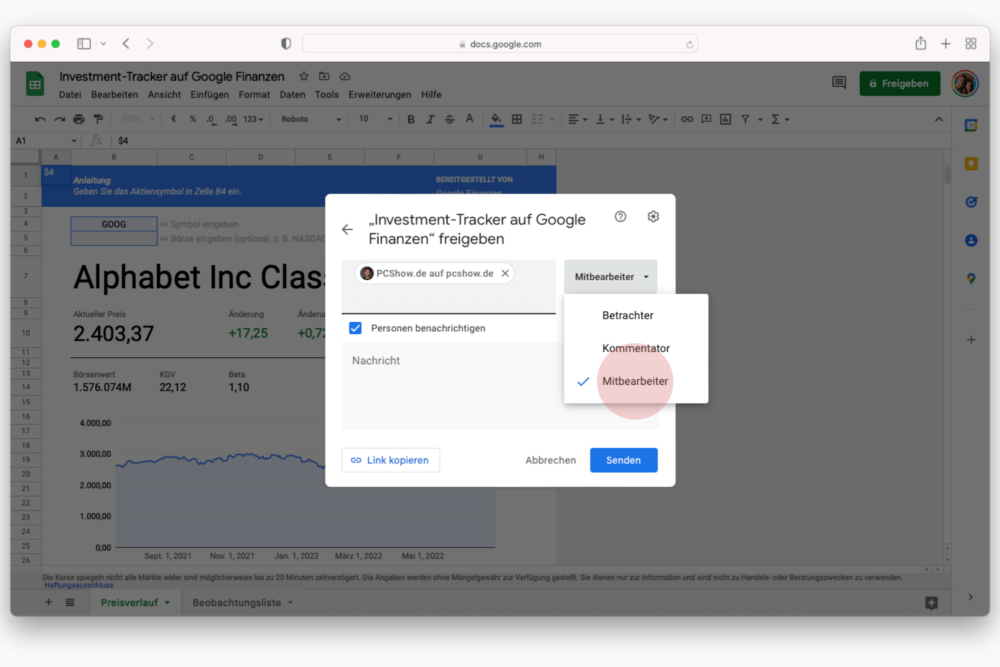
Task: View cloud save status icon
Action: point(345,77)
